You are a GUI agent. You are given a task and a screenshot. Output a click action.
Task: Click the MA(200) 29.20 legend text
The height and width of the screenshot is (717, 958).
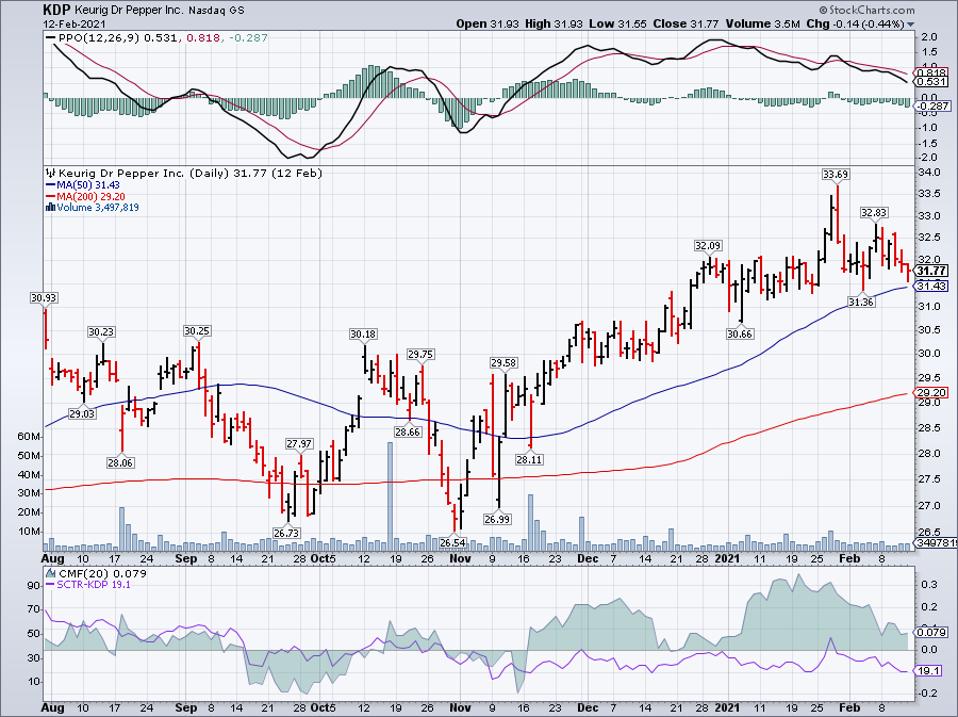point(90,197)
